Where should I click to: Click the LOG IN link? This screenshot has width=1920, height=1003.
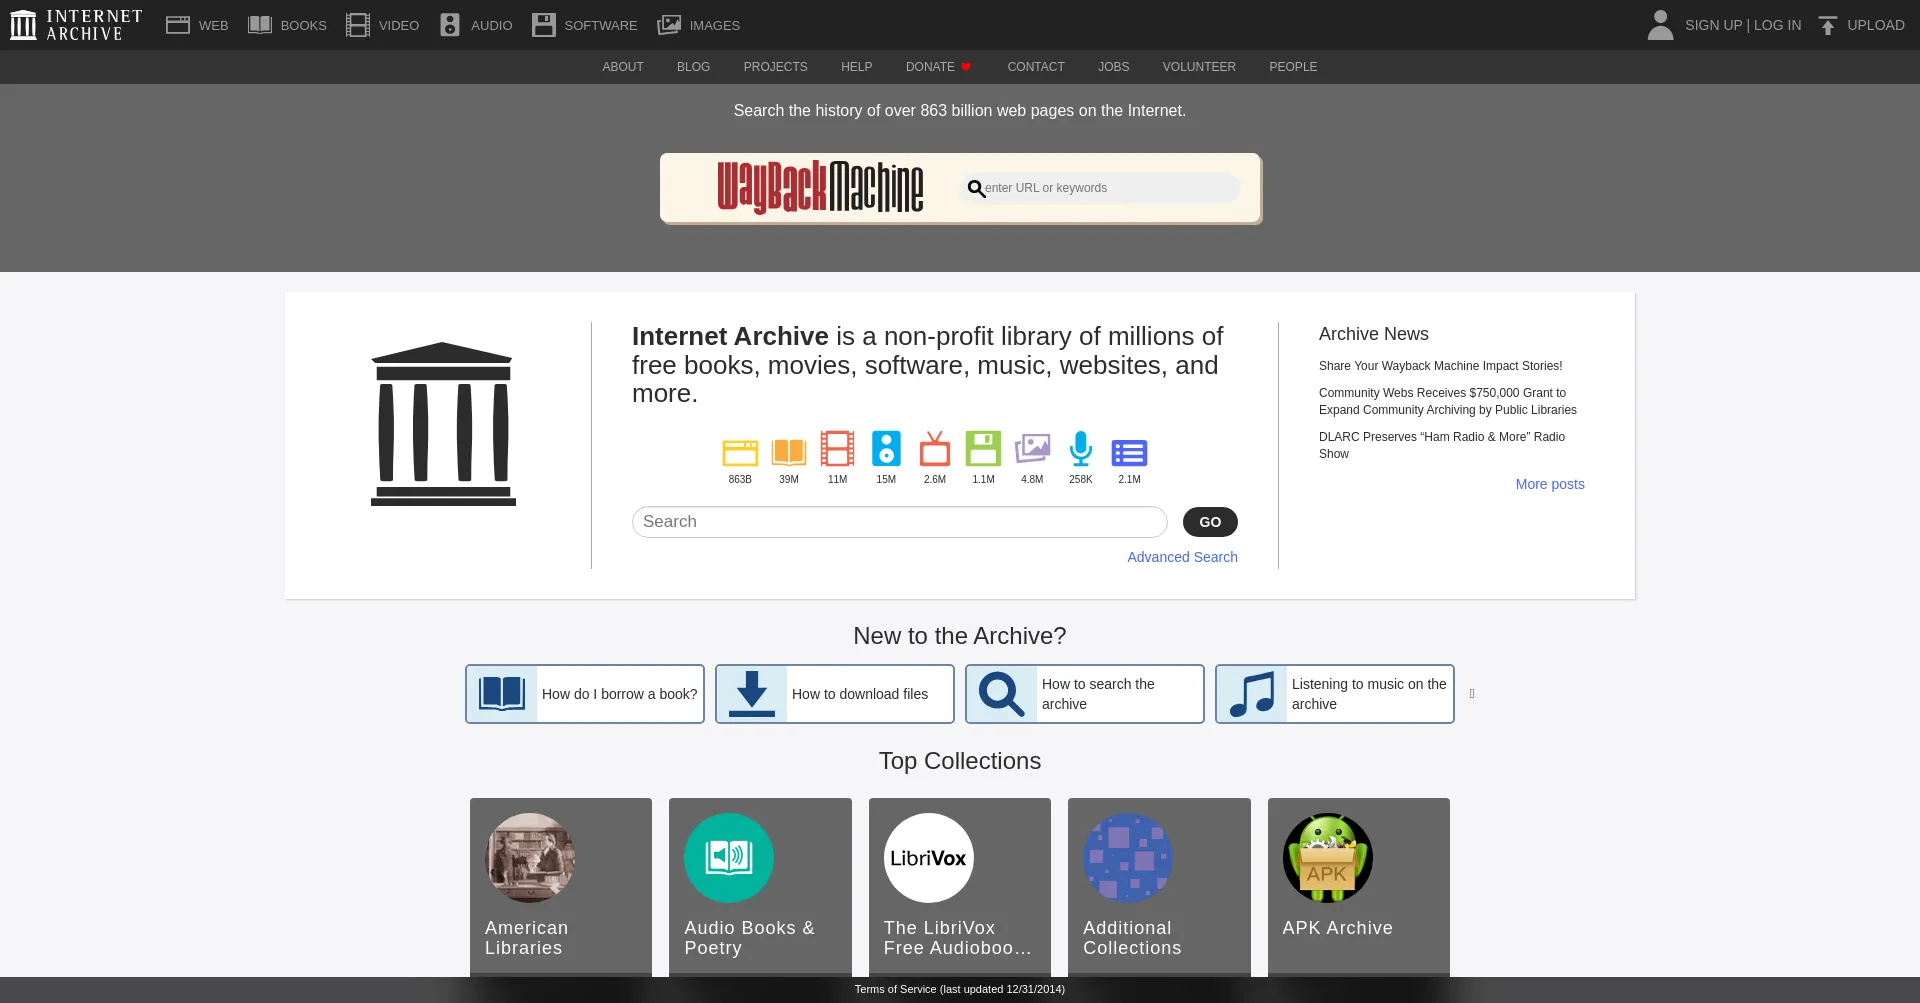1777,25
